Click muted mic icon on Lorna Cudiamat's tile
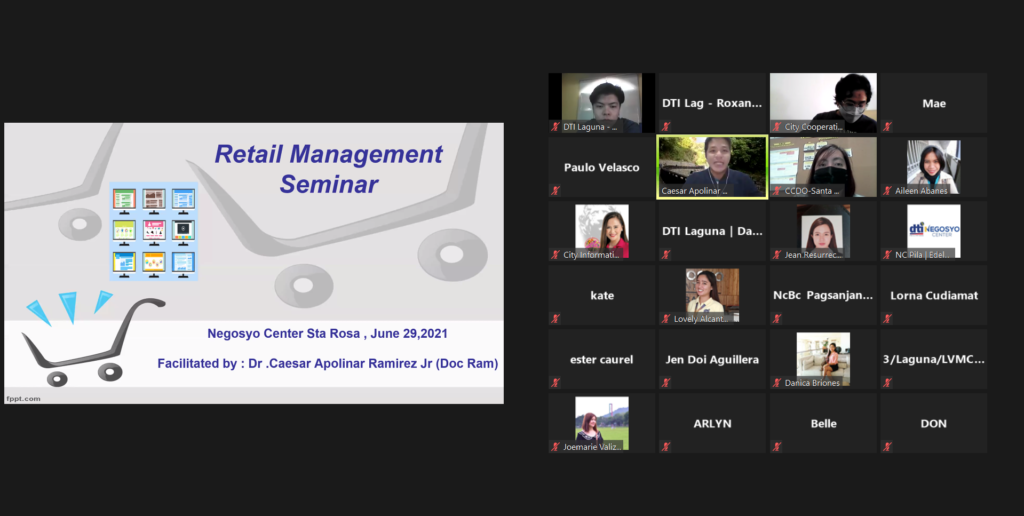The height and width of the screenshot is (516, 1024). [886, 318]
